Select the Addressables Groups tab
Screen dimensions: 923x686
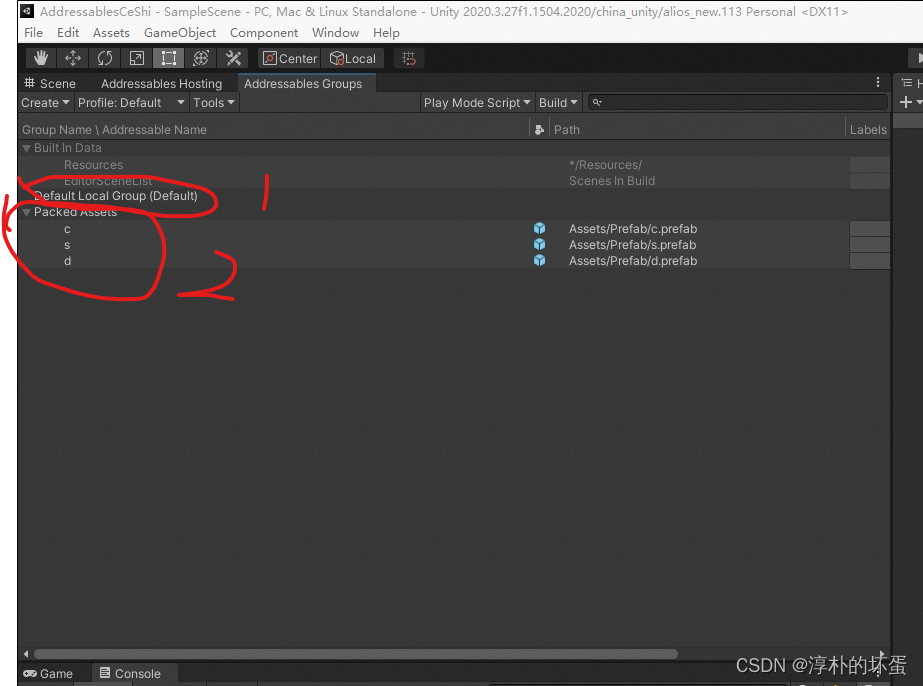(303, 84)
